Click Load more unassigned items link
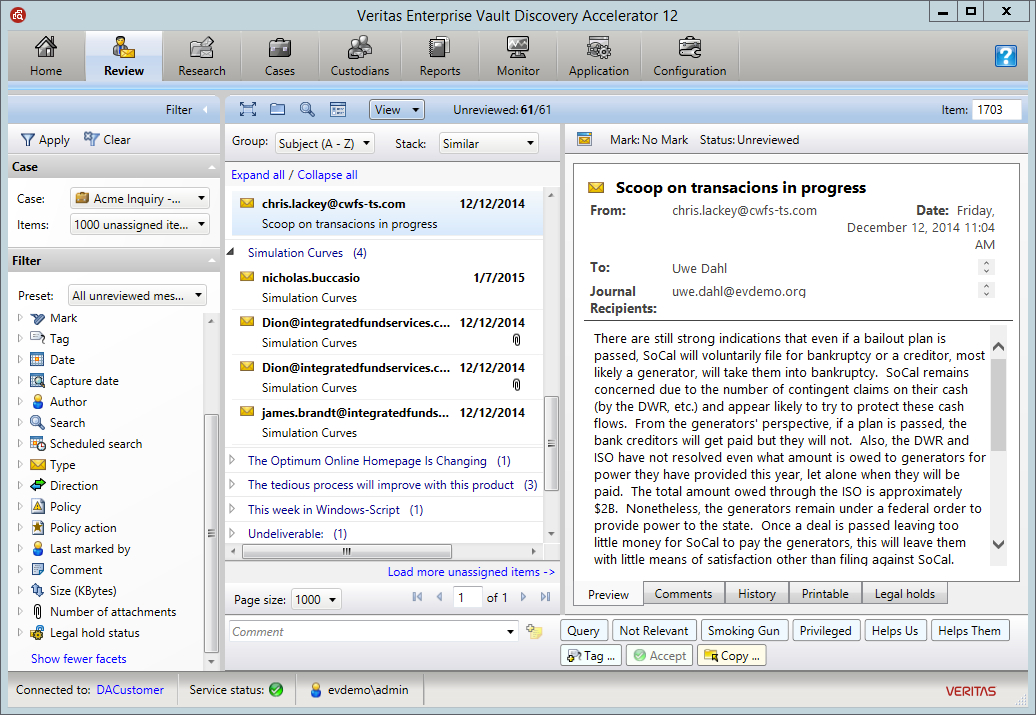The height and width of the screenshot is (715, 1036). coord(470,572)
